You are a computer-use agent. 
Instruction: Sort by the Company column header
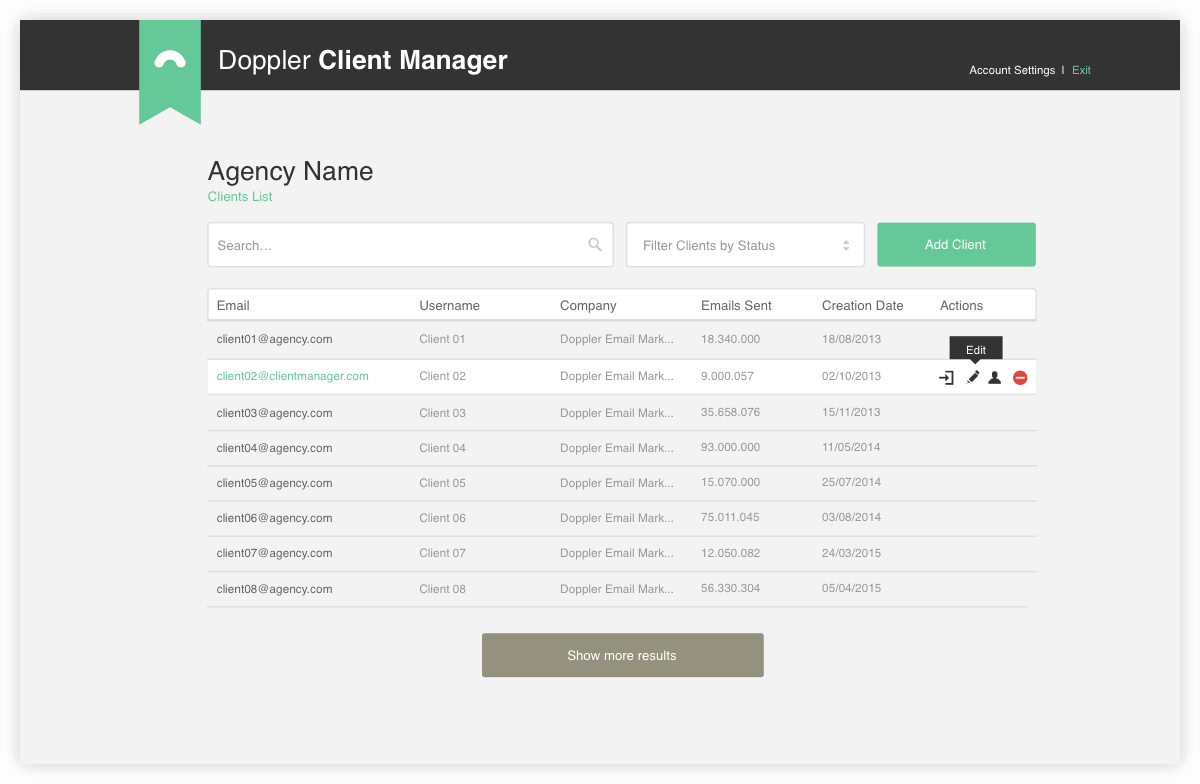(x=588, y=305)
